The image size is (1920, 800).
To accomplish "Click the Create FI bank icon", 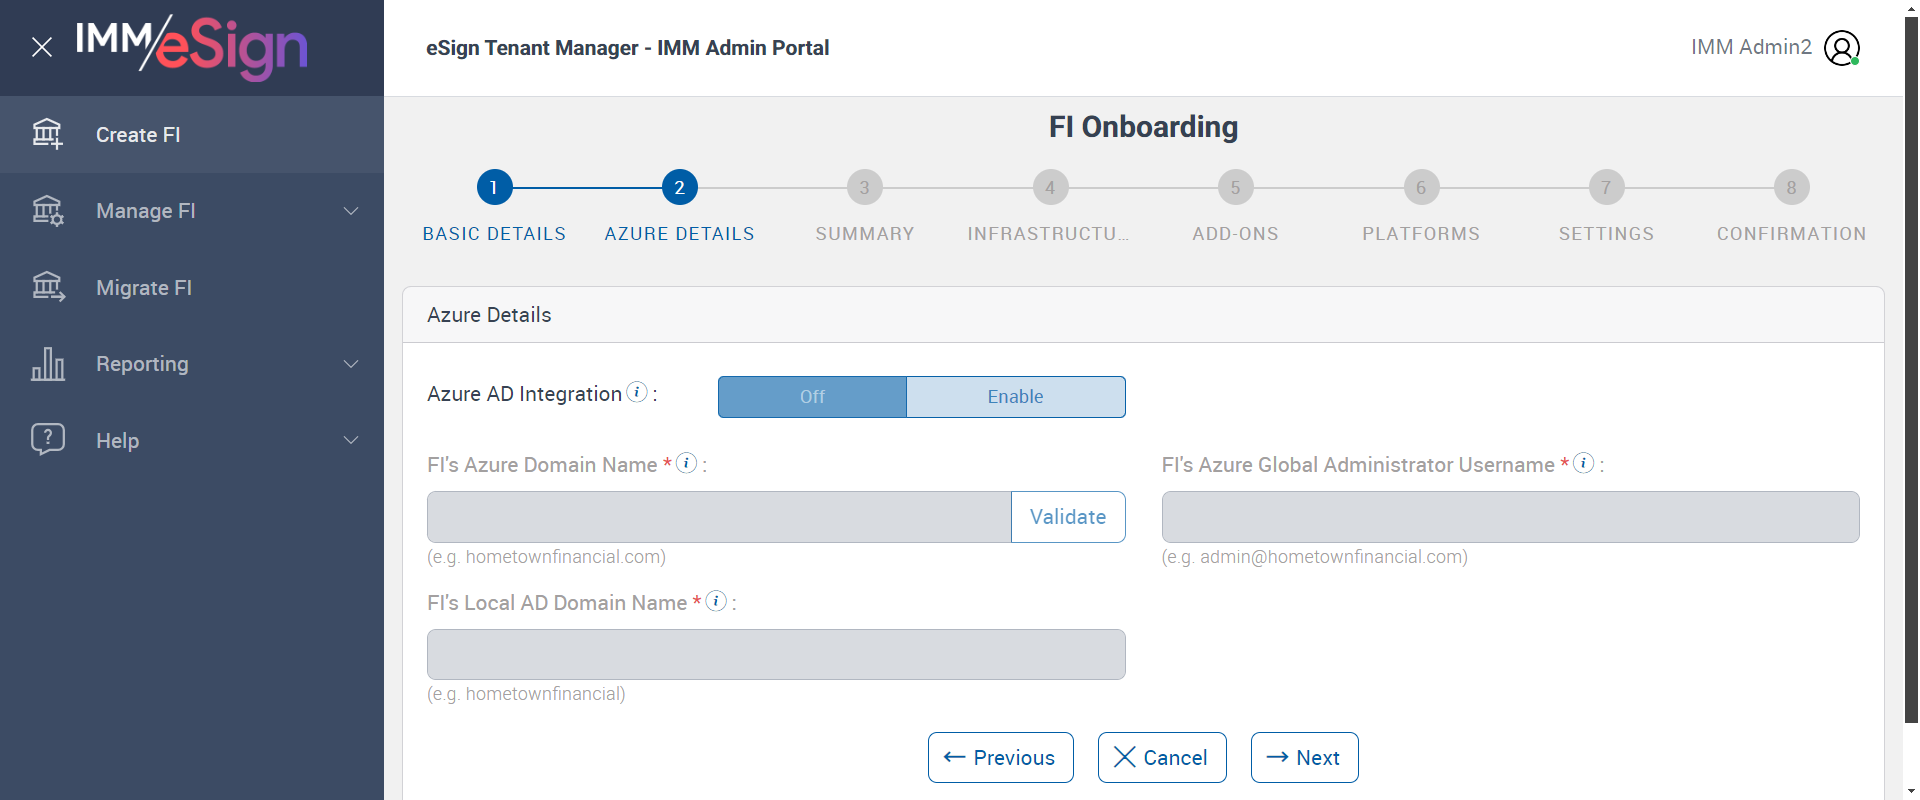I will (x=47, y=134).
